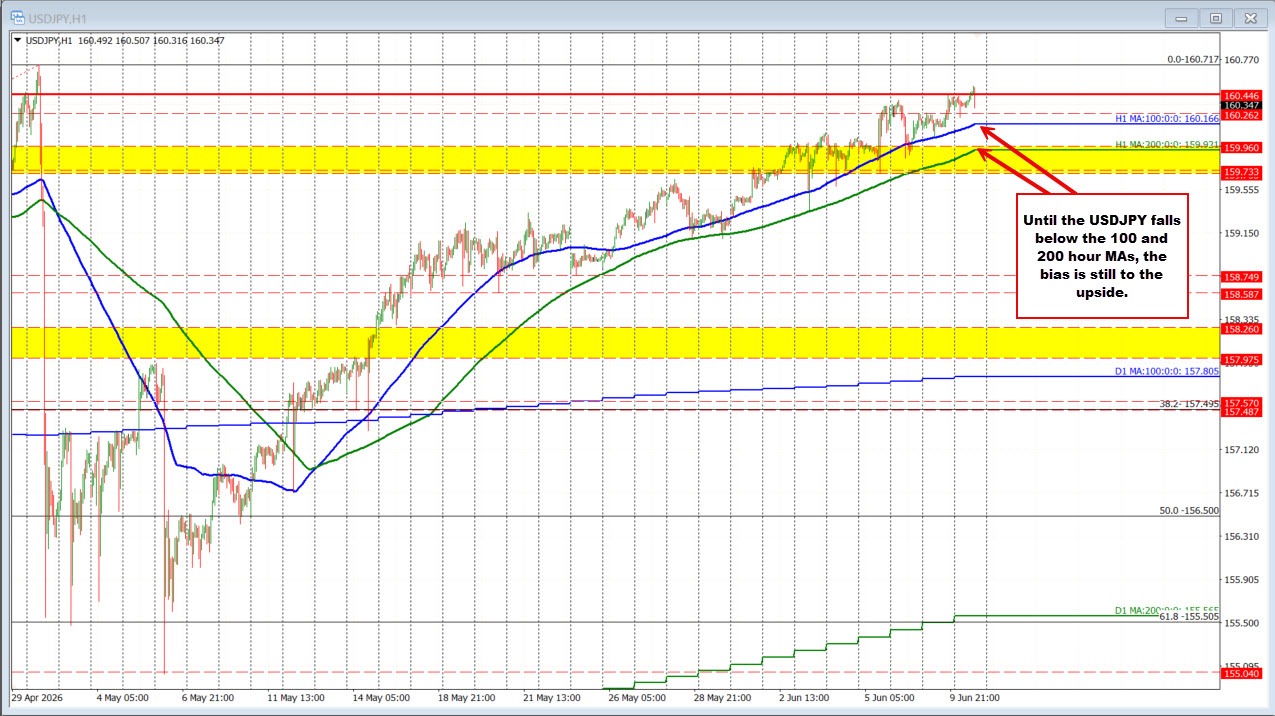Click the red 159.960 price label

1241,147
